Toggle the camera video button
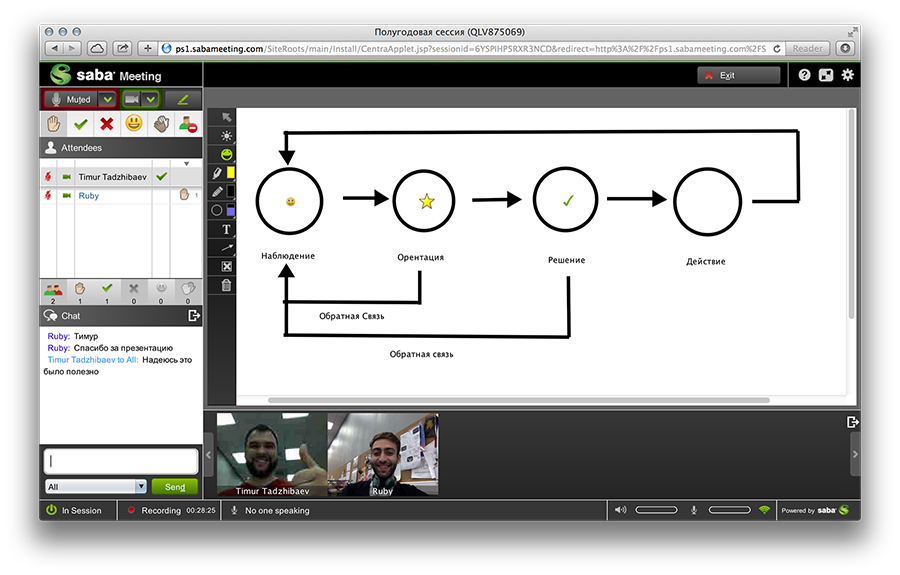This screenshot has height=575, width=900. pos(132,99)
